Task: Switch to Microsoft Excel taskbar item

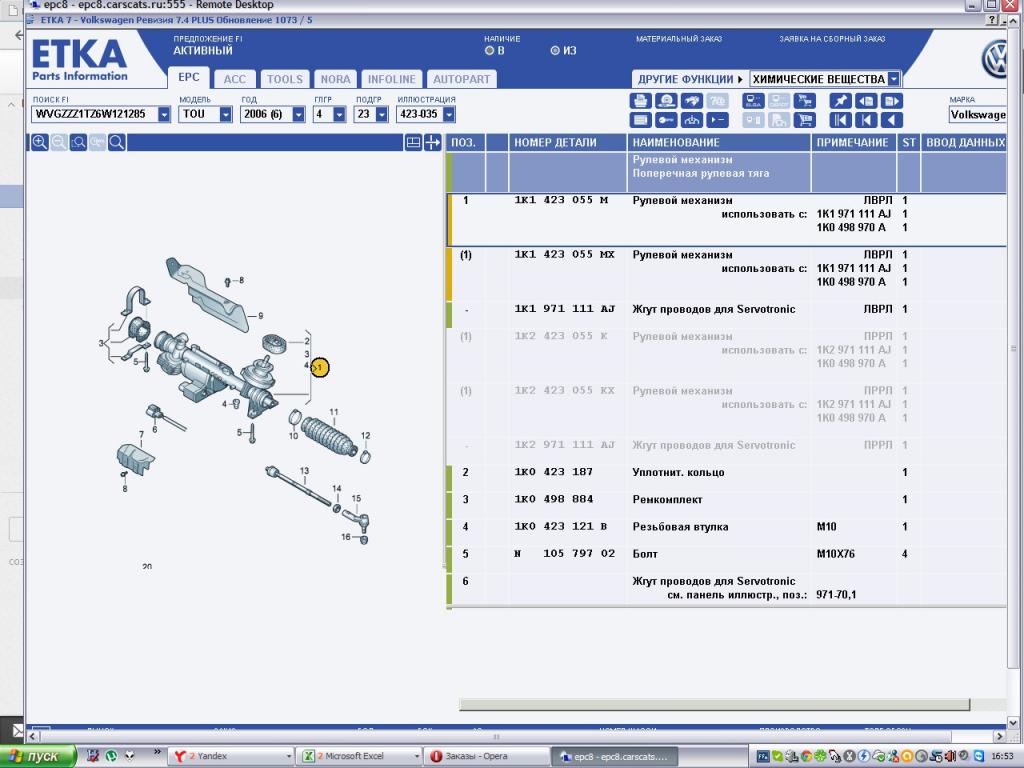Action: coord(360,756)
